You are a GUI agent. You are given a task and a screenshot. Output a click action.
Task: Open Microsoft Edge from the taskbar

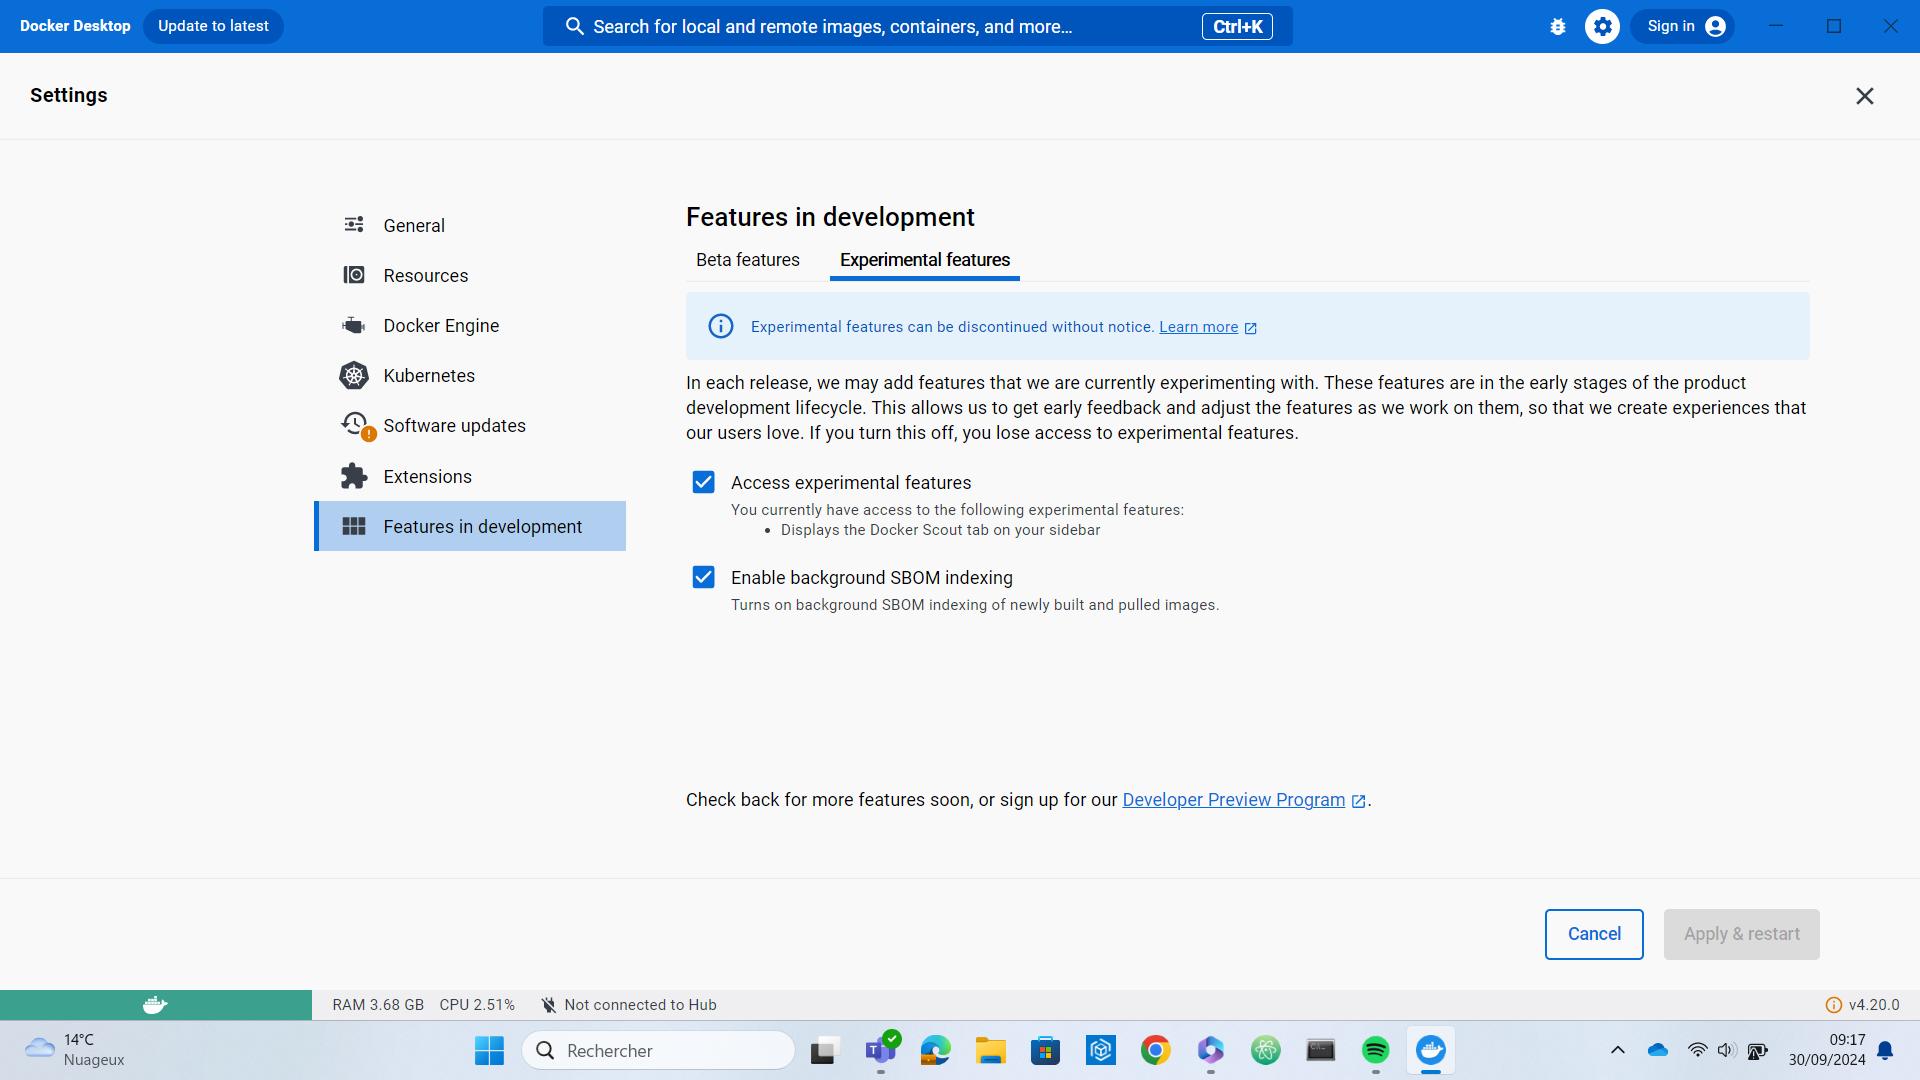click(935, 1050)
